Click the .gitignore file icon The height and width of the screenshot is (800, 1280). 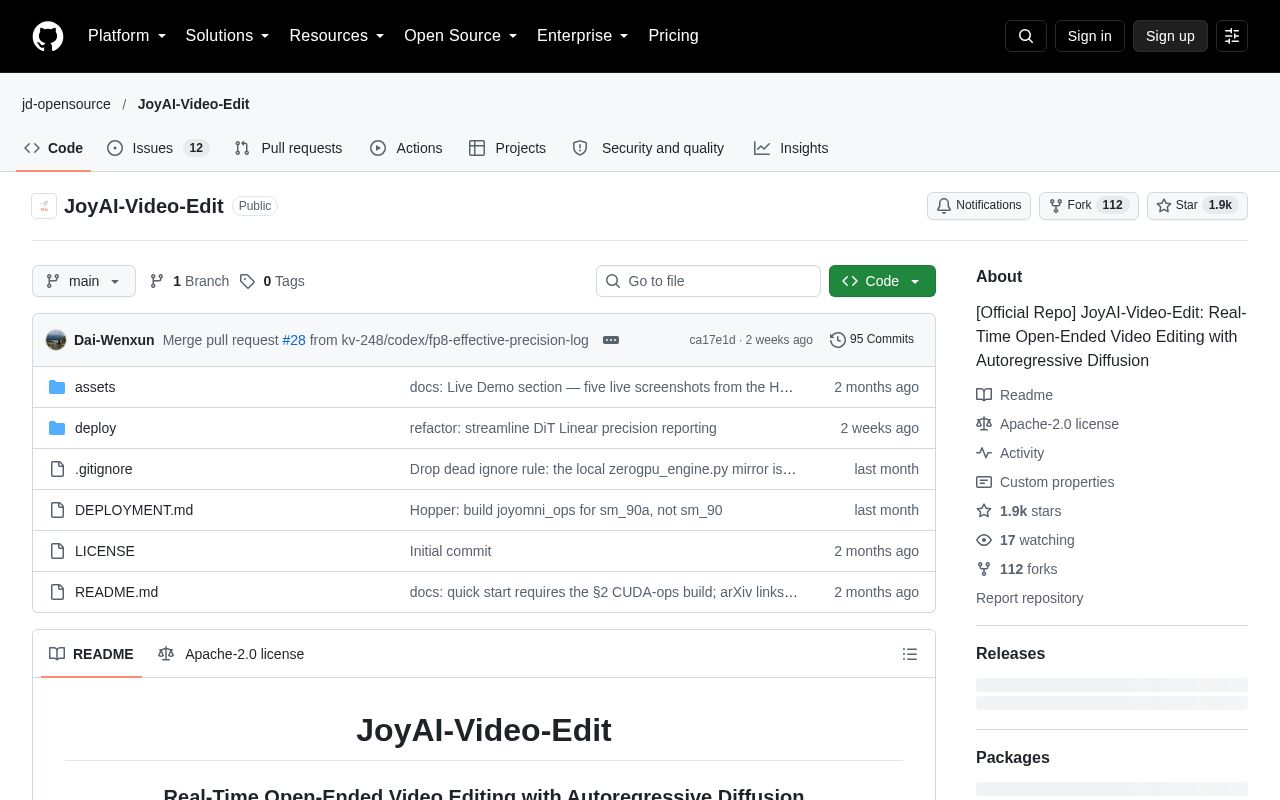(x=57, y=469)
